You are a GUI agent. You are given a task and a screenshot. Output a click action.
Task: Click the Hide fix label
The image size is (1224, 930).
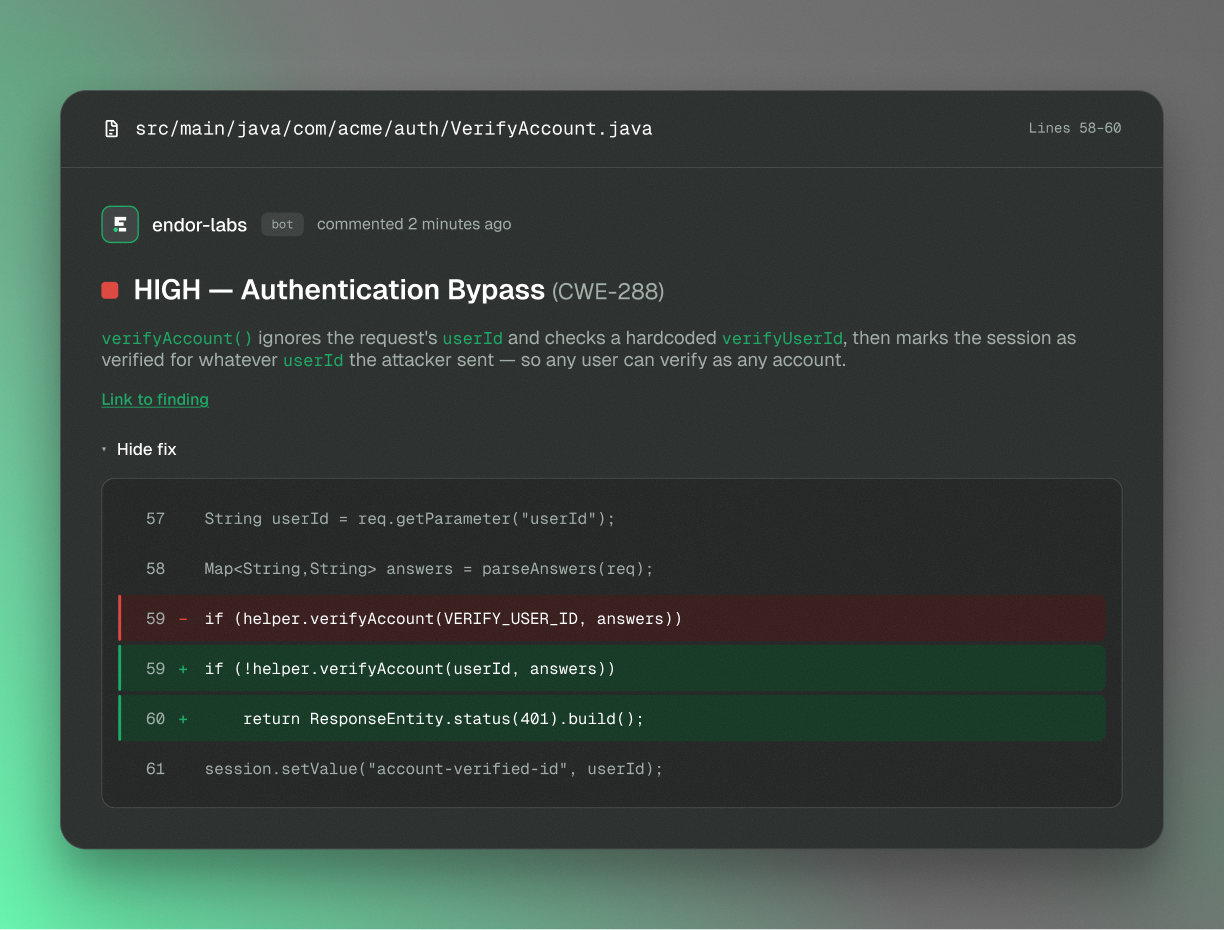pyautogui.click(x=146, y=449)
